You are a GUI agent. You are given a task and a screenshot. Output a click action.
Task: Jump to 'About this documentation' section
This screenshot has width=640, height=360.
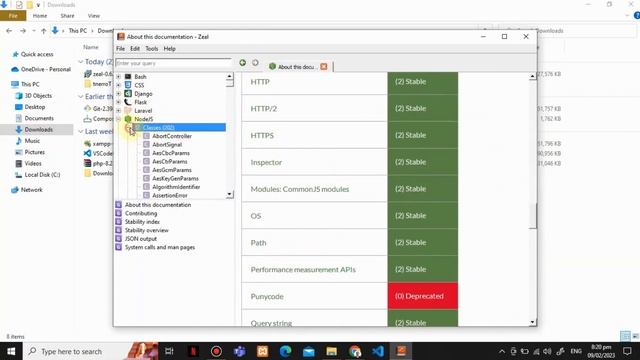pyautogui.click(x=158, y=205)
